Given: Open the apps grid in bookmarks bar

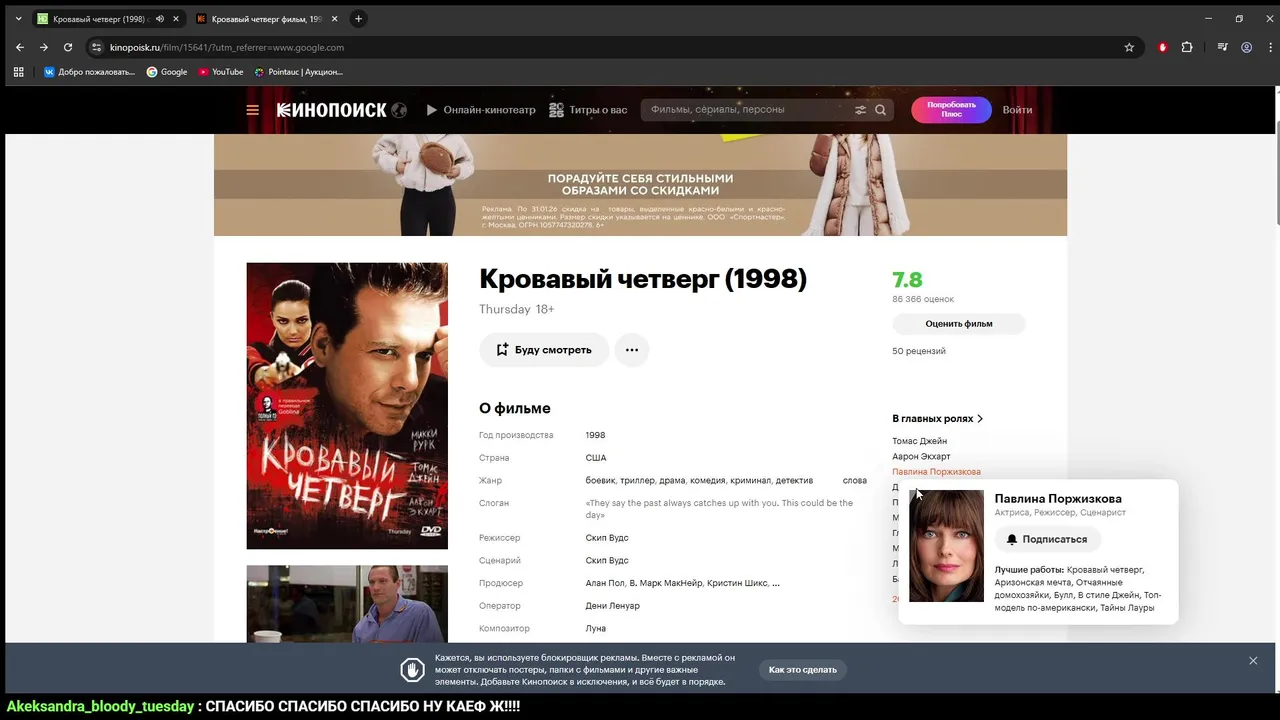Looking at the screenshot, I should [x=18, y=72].
